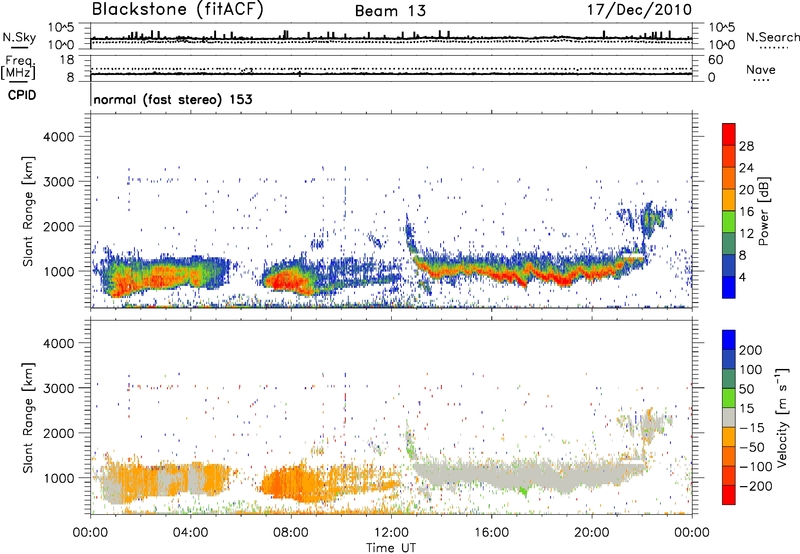Click the "Nave" legend label
This screenshot has width=800, height=554.
761,70
